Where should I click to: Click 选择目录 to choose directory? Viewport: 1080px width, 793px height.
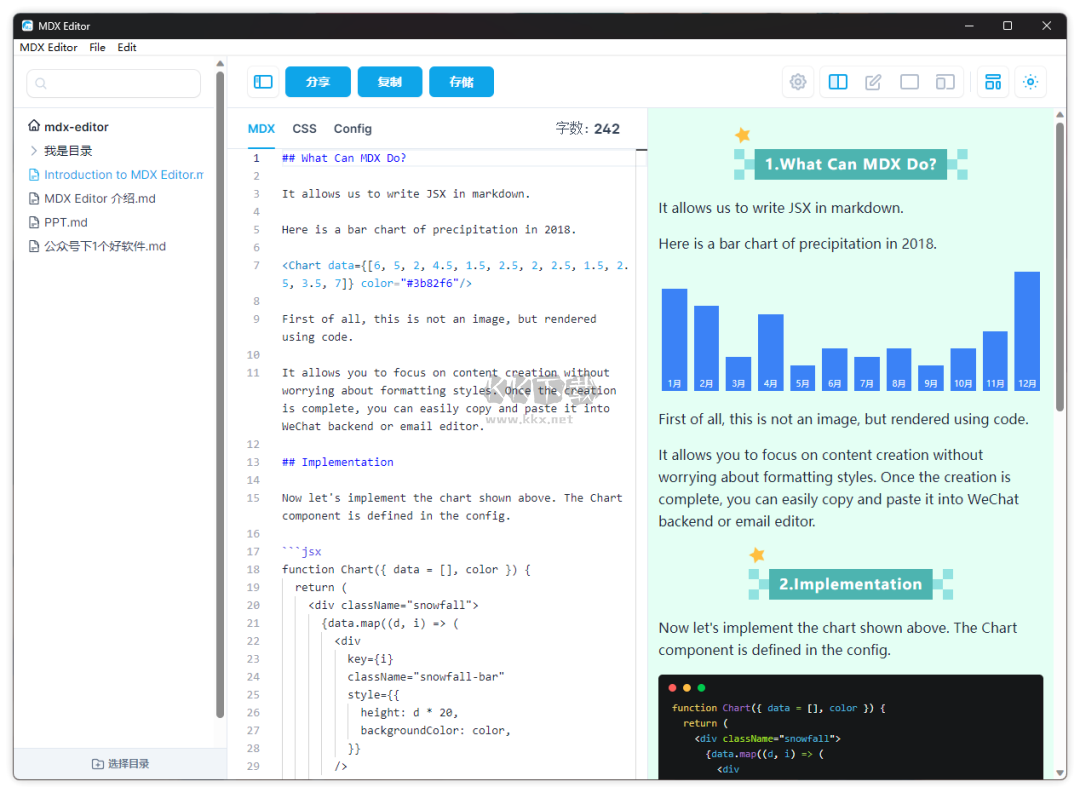(x=121, y=763)
